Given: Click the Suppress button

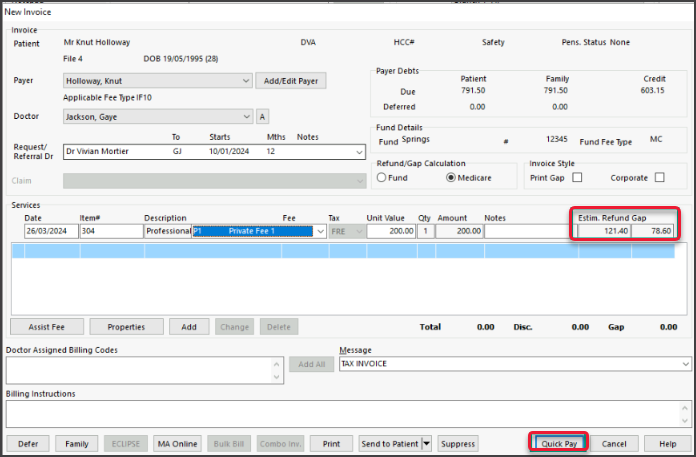Looking at the screenshot, I should click(x=458, y=444).
